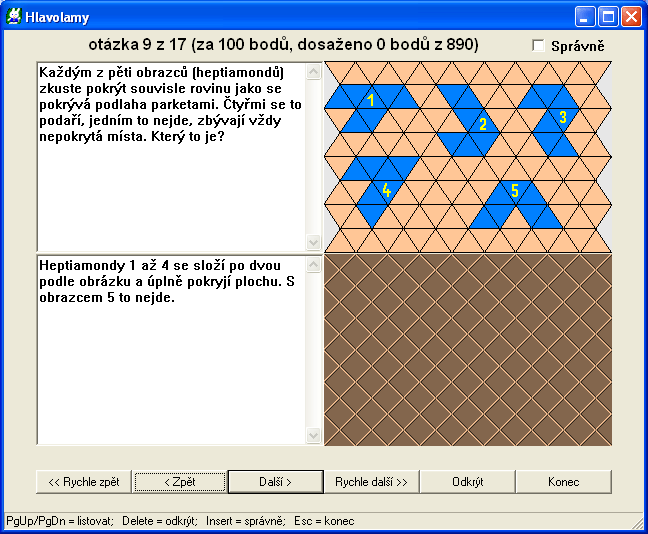Click scroll up arrow of question text box
648x534 pixels.
314,71
